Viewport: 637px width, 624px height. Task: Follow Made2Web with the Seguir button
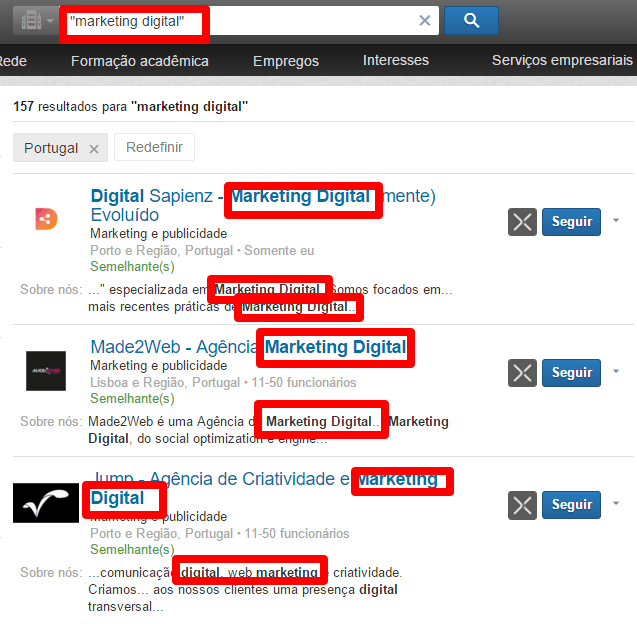[x=571, y=373]
